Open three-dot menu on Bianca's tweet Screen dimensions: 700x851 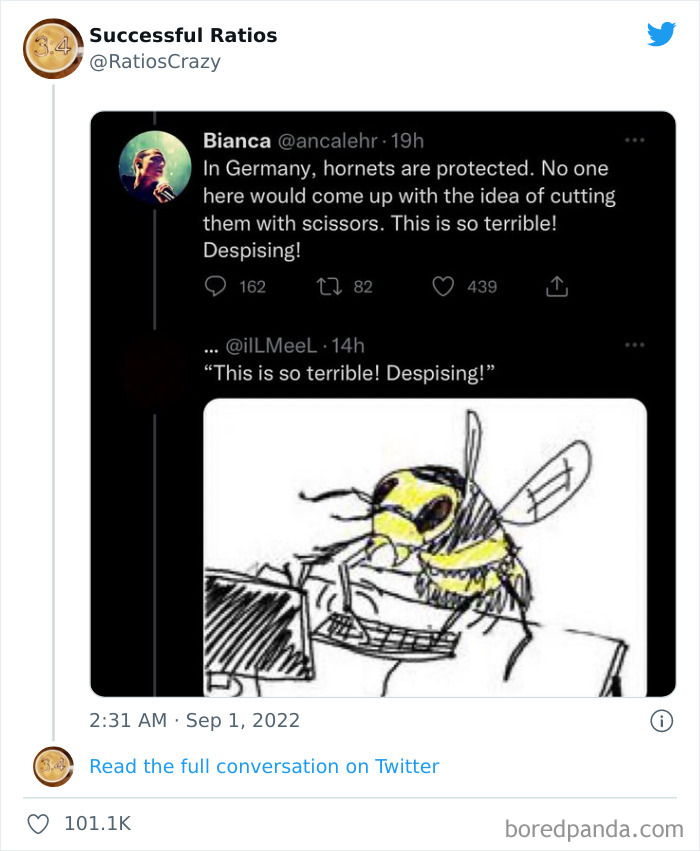tap(634, 141)
